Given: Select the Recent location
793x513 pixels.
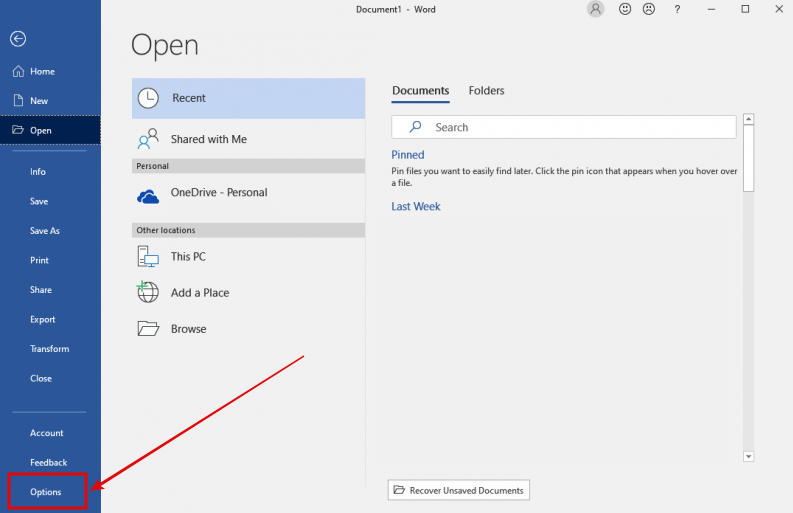Looking at the screenshot, I should (x=248, y=98).
